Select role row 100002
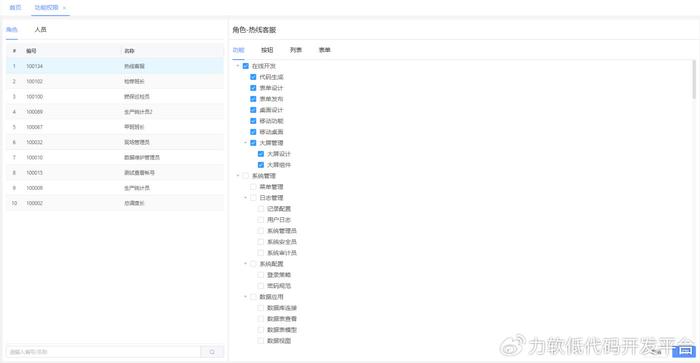Screen dimensions: 700x363 pyautogui.click(x=115, y=203)
